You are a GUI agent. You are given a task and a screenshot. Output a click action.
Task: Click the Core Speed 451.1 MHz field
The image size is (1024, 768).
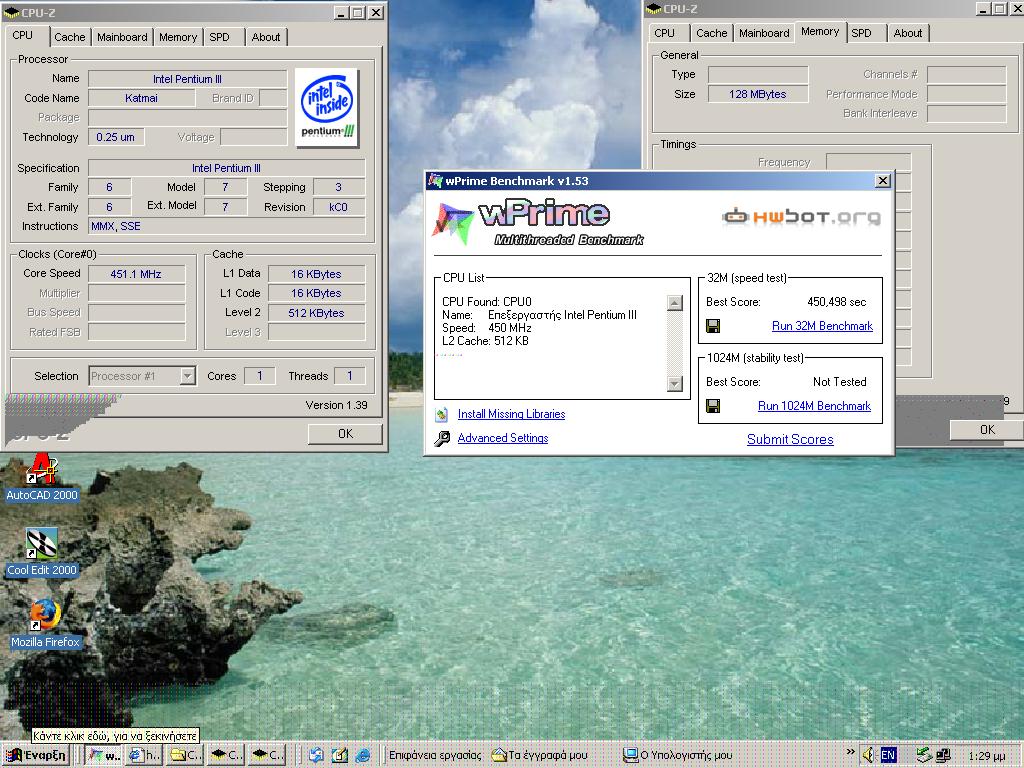point(136,274)
